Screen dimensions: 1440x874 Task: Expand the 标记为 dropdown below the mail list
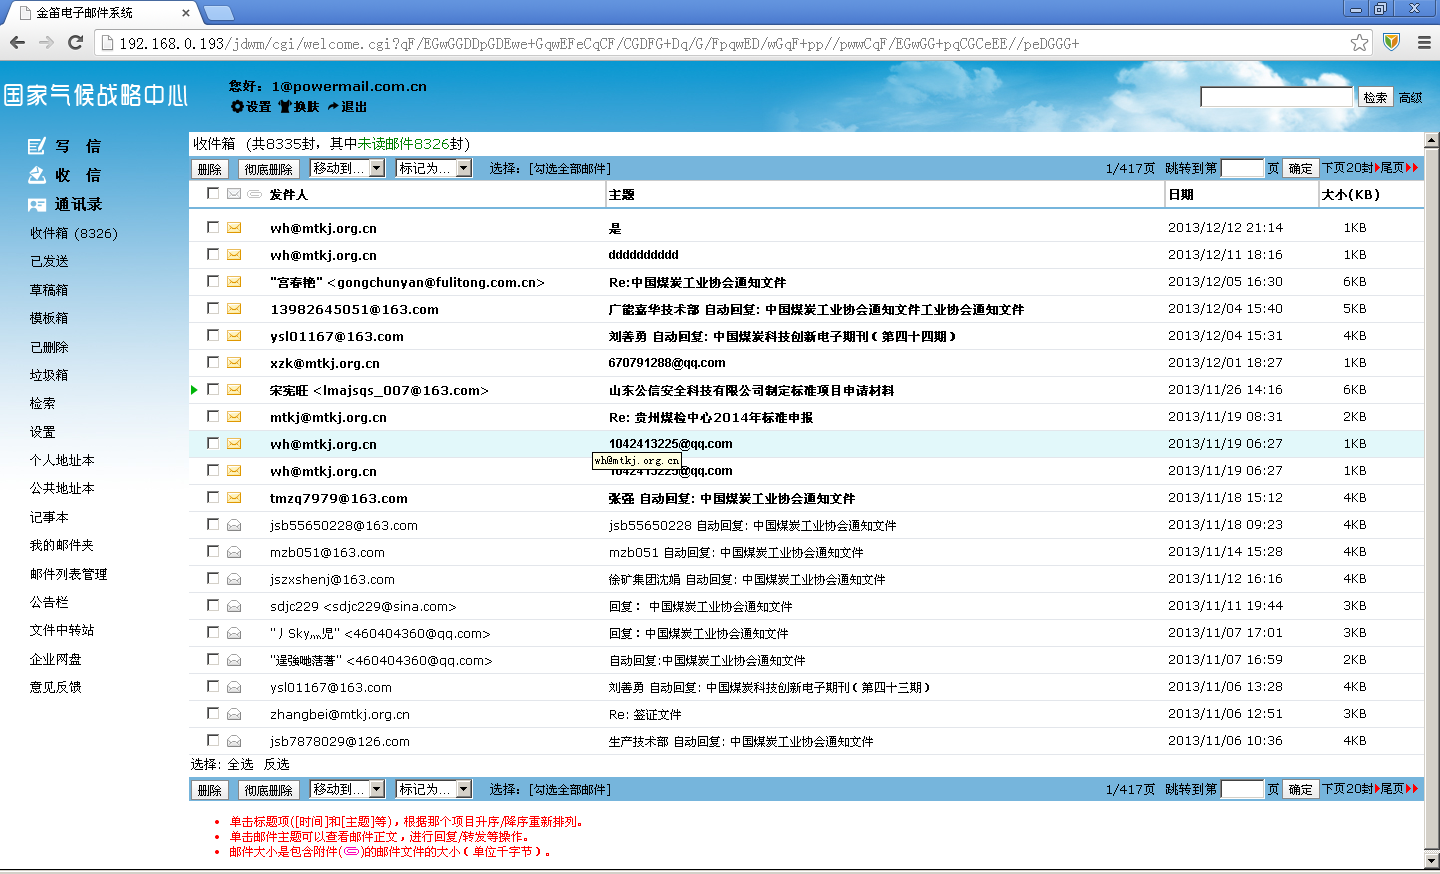(x=464, y=789)
